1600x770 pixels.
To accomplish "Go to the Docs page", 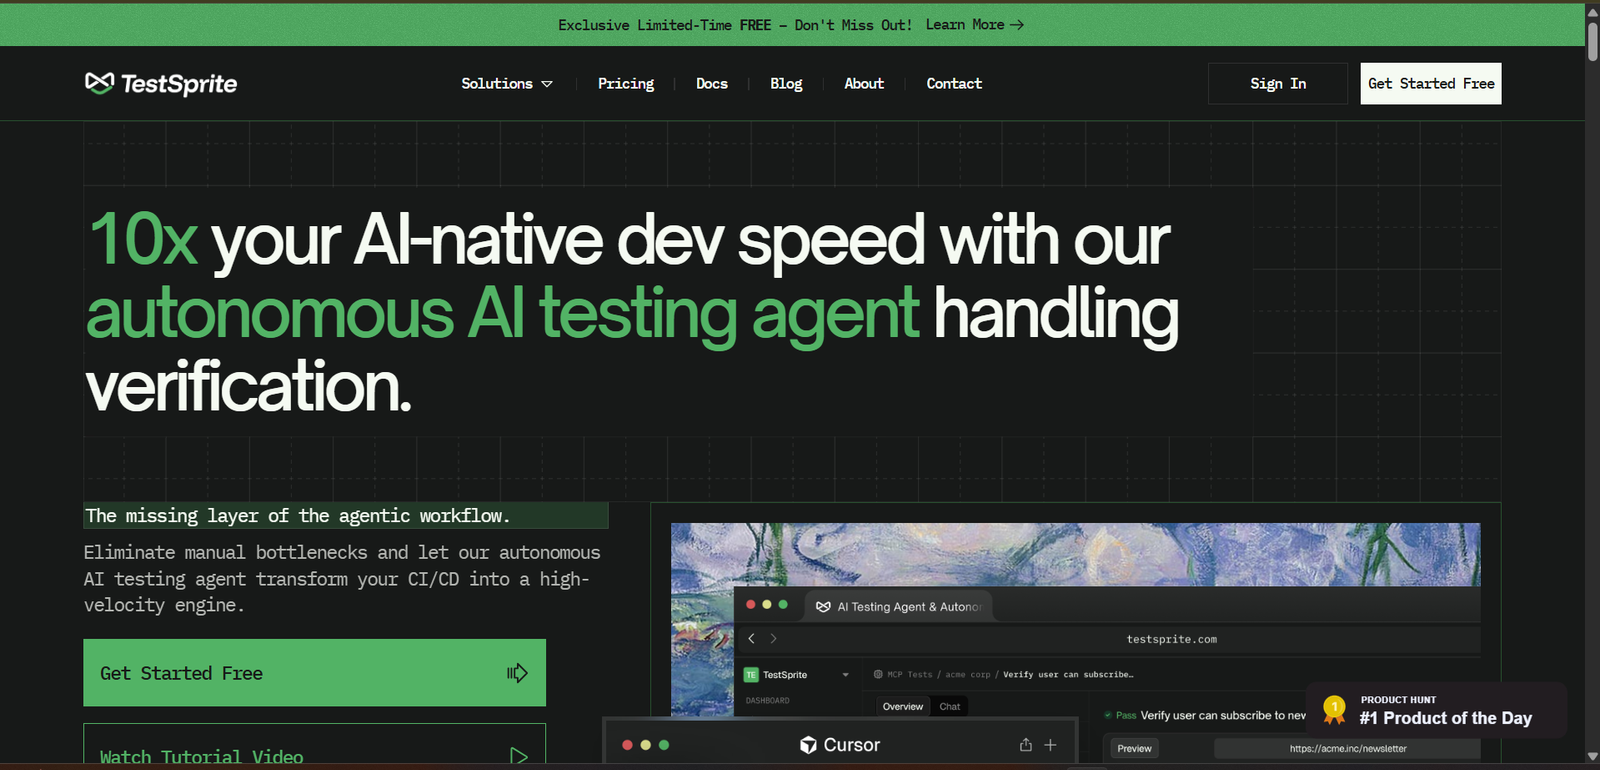I will point(712,84).
